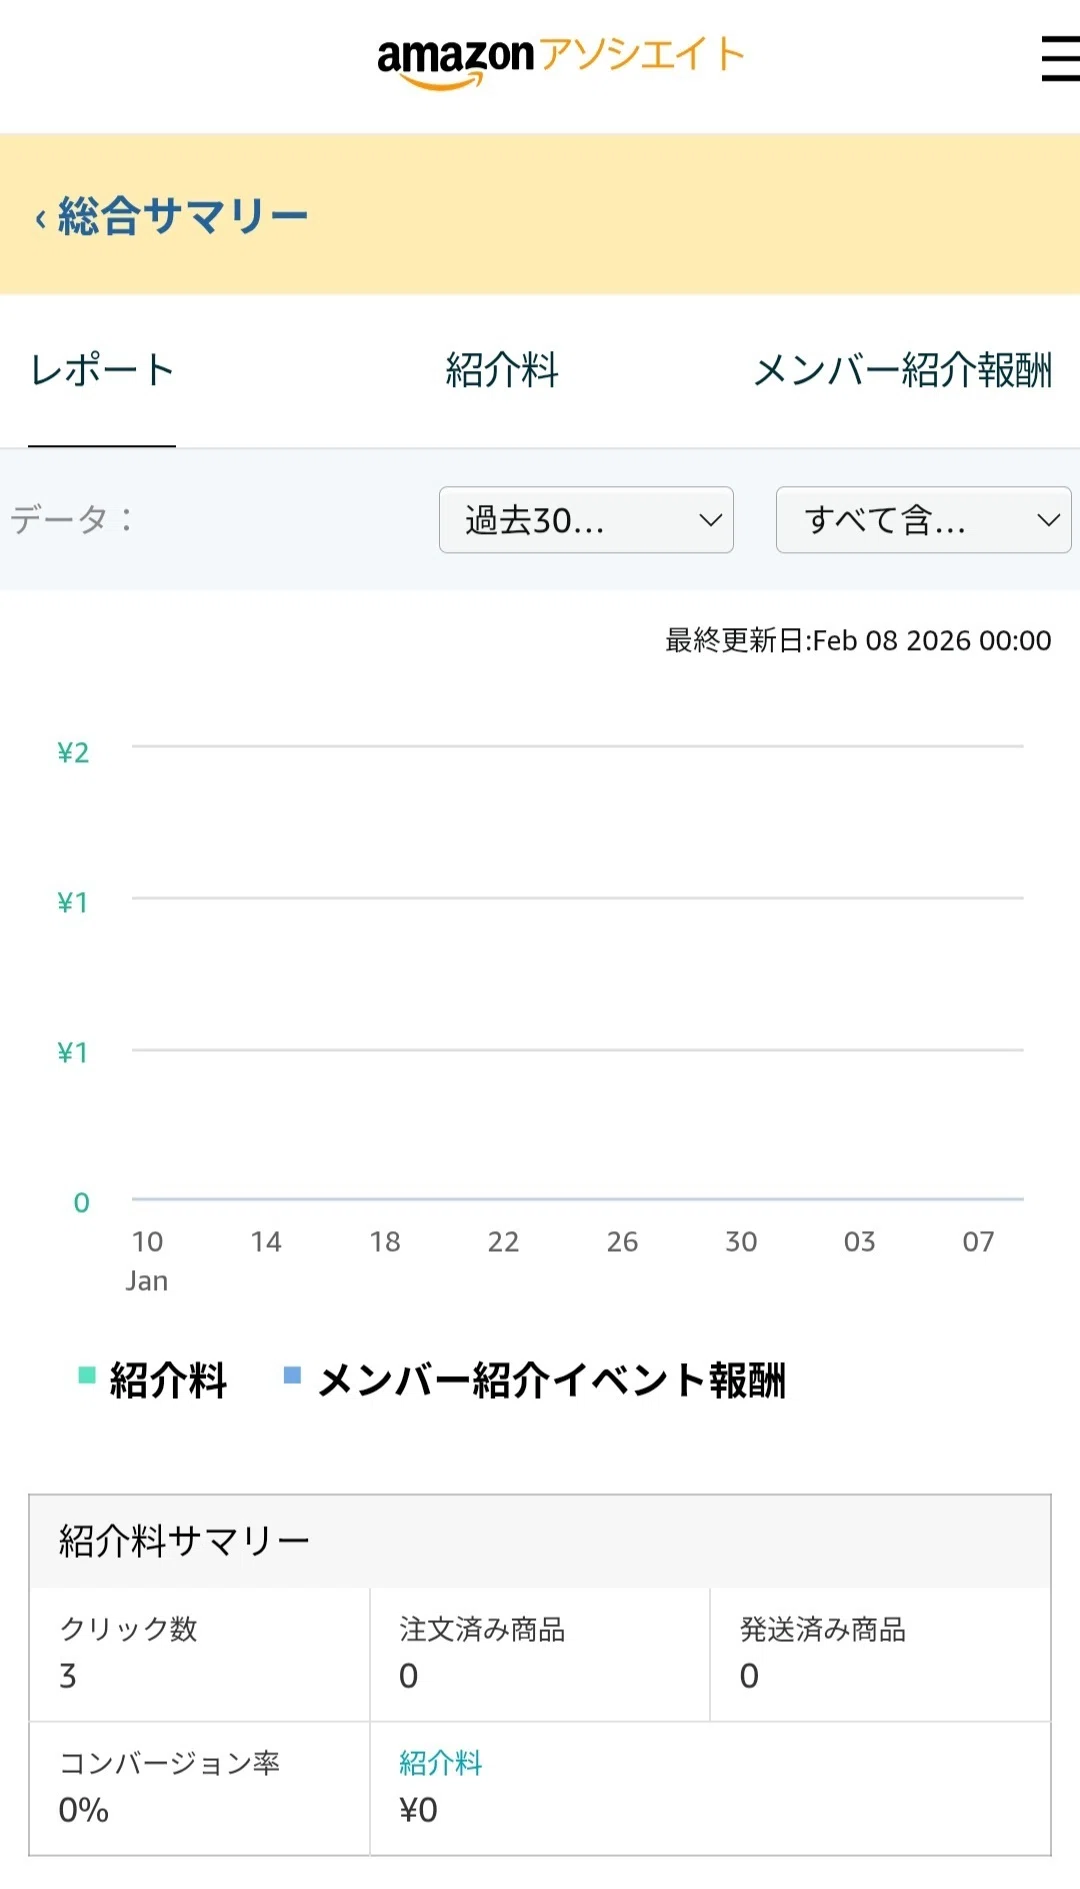The width and height of the screenshot is (1080, 1889).
Task: Toggle the blue メンバー紹介イベント報酬 legend marker
Action: click(293, 1375)
